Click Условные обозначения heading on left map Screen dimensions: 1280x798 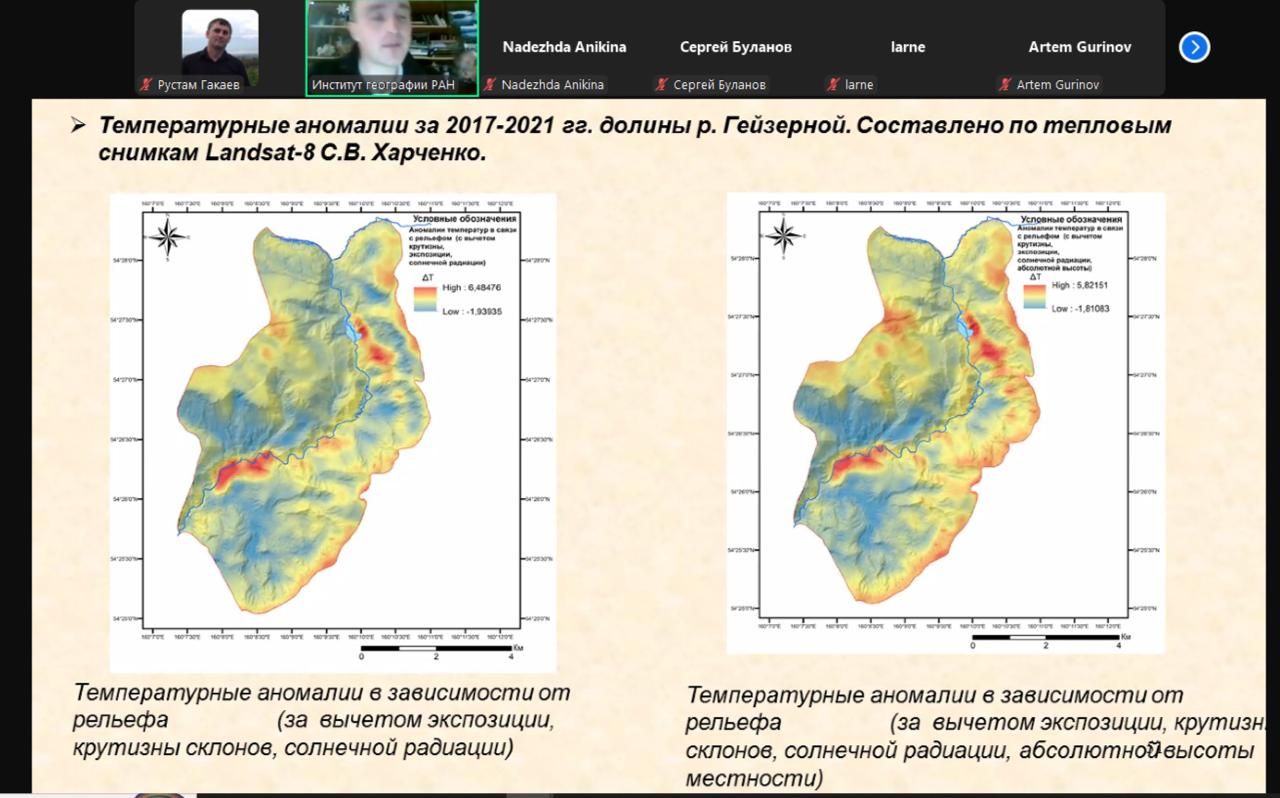point(464,218)
